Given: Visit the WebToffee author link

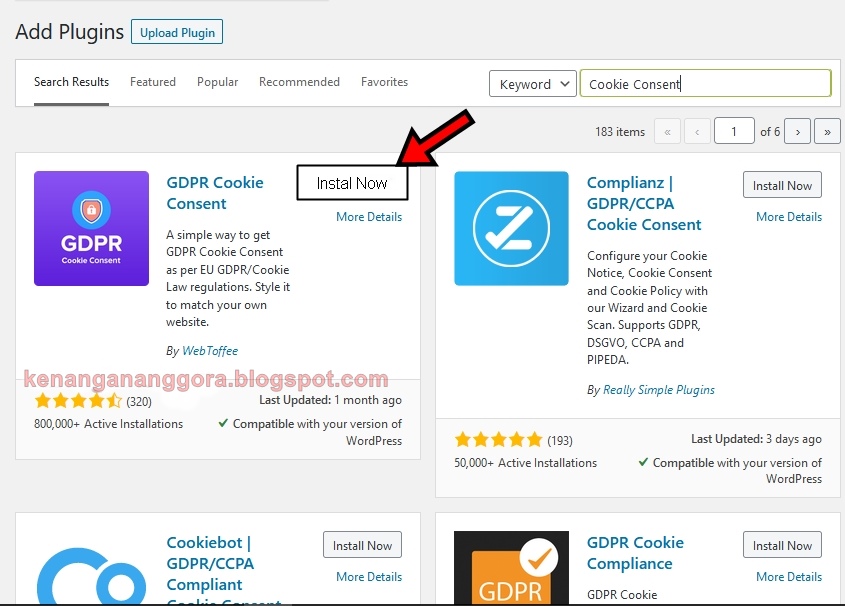Looking at the screenshot, I should pyautogui.click(x=210, y=351).
